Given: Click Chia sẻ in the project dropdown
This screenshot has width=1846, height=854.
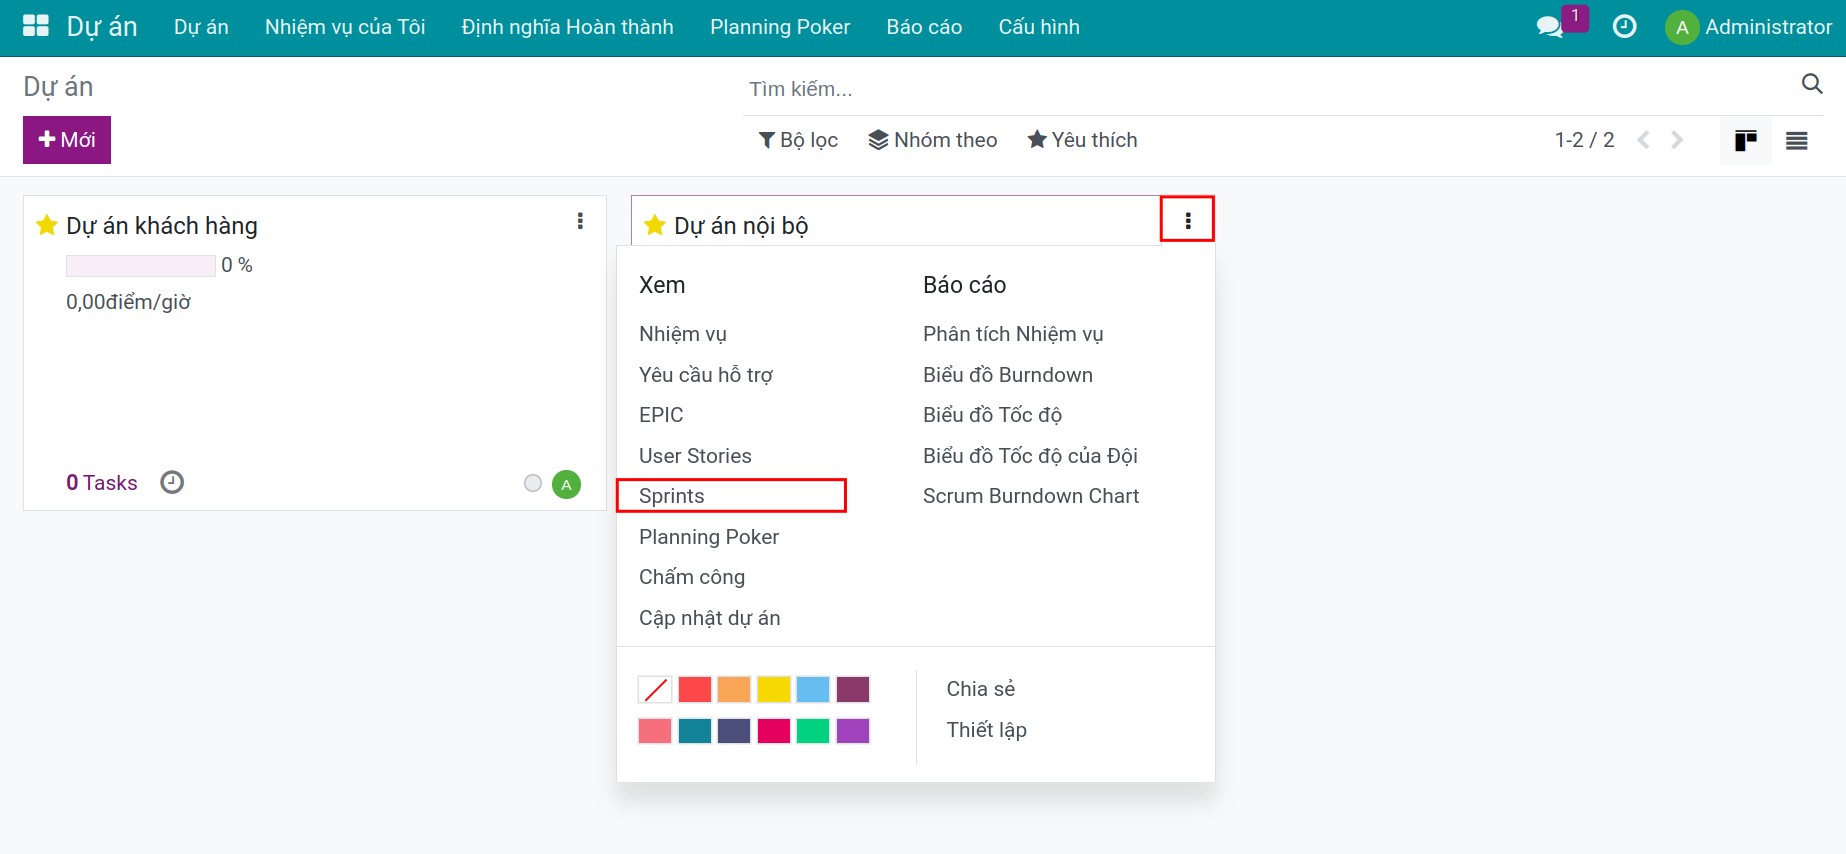Looking at the screenshot, I should point(981,689).
